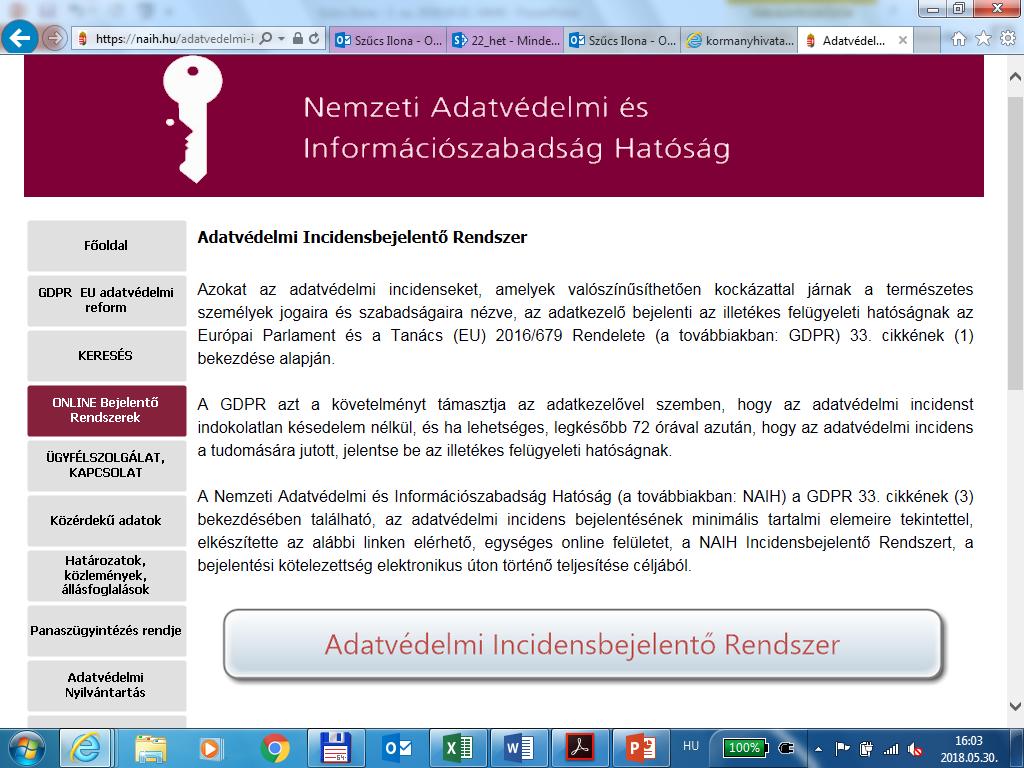Go back with the browser back arrow
The height and width of the screenshot is (768, 1024).
coord(19,39)
